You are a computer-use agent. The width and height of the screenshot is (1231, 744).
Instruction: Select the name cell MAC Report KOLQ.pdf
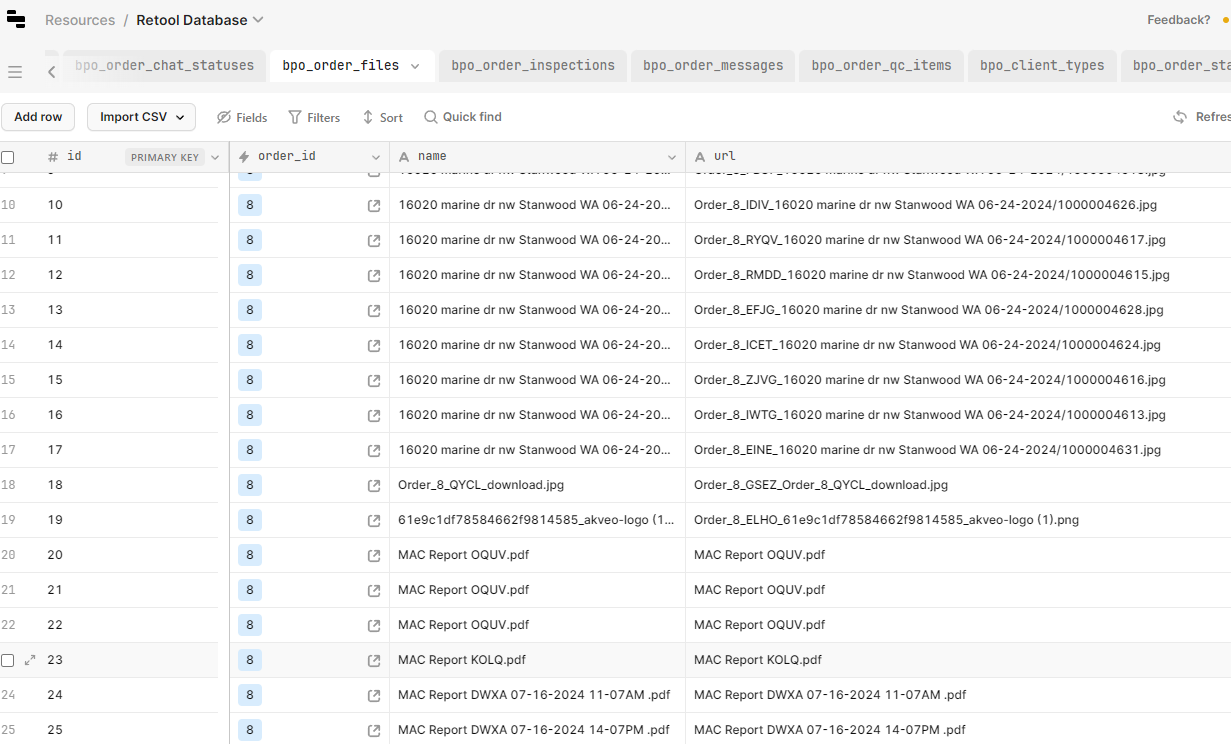537,660
